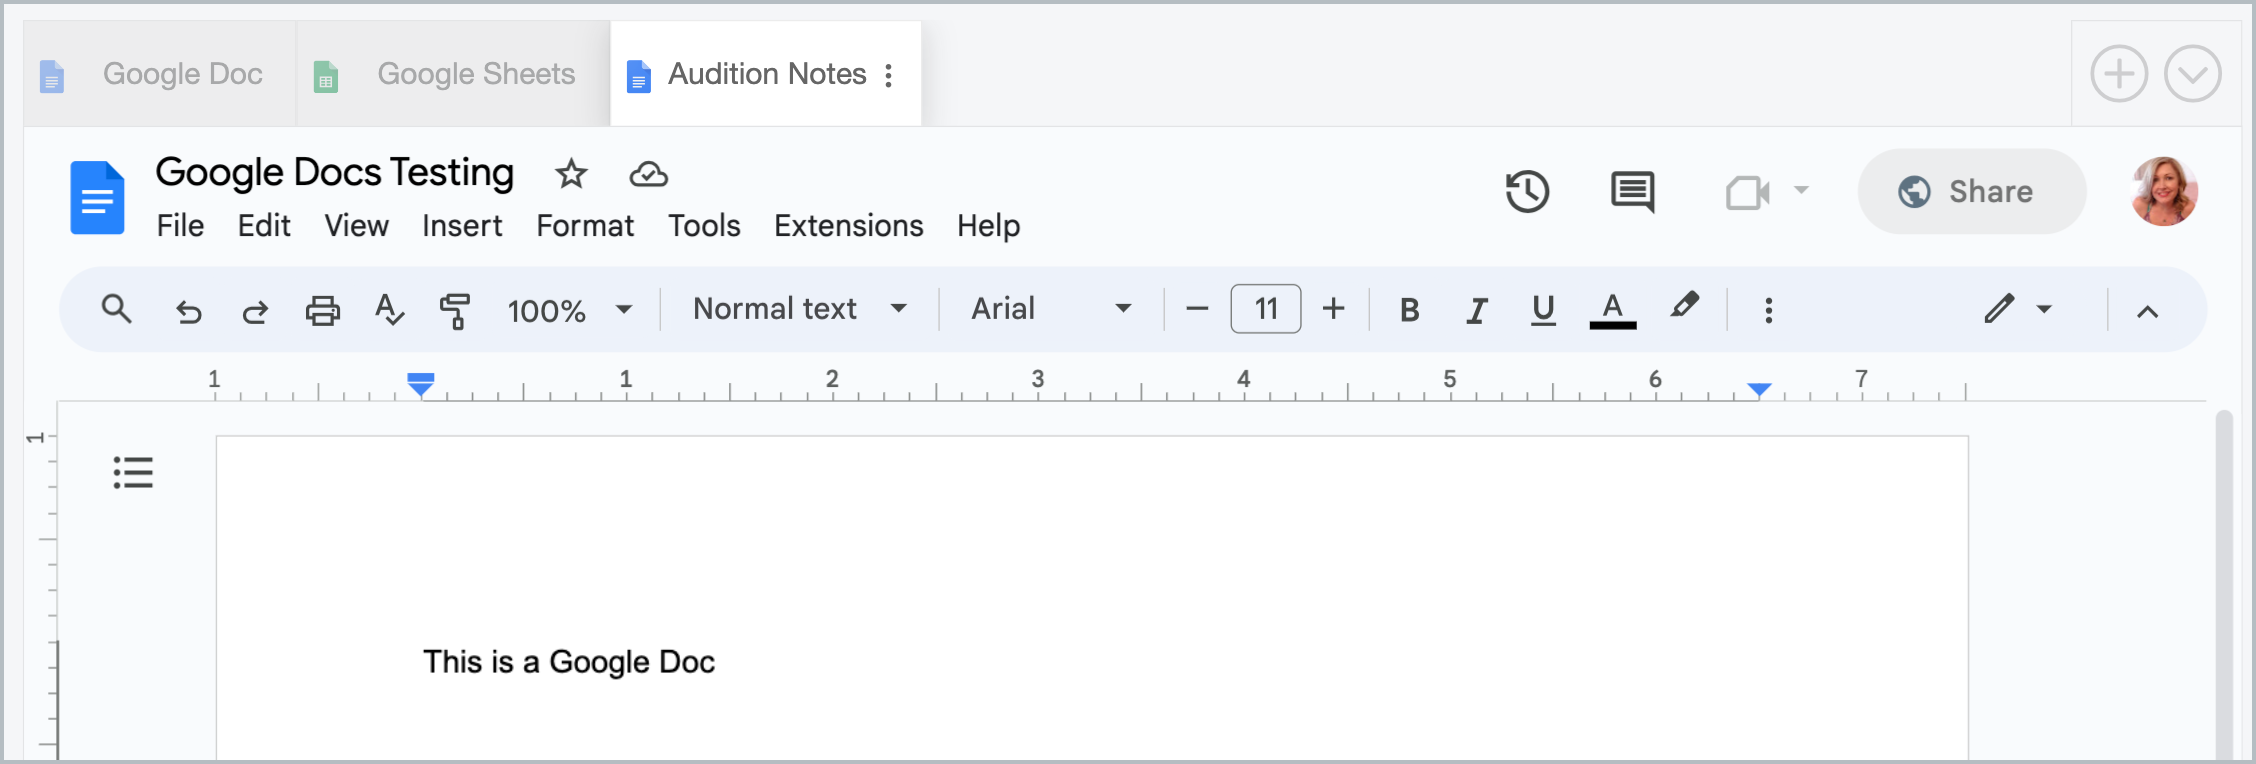Click the font size 11 field
Viewport: 2256px width, 764px height.
pyautogui.click(x=1265, y=309)
